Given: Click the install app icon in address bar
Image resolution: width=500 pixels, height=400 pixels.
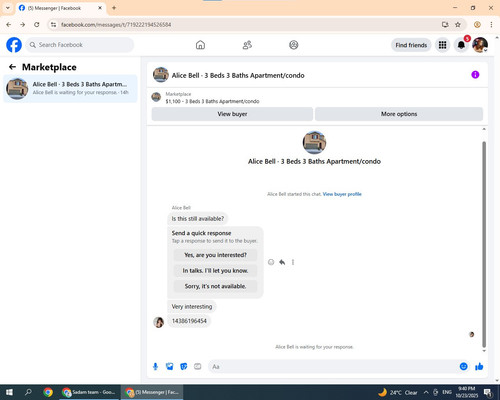Looking at the screenshot, I should coord(445,25).
